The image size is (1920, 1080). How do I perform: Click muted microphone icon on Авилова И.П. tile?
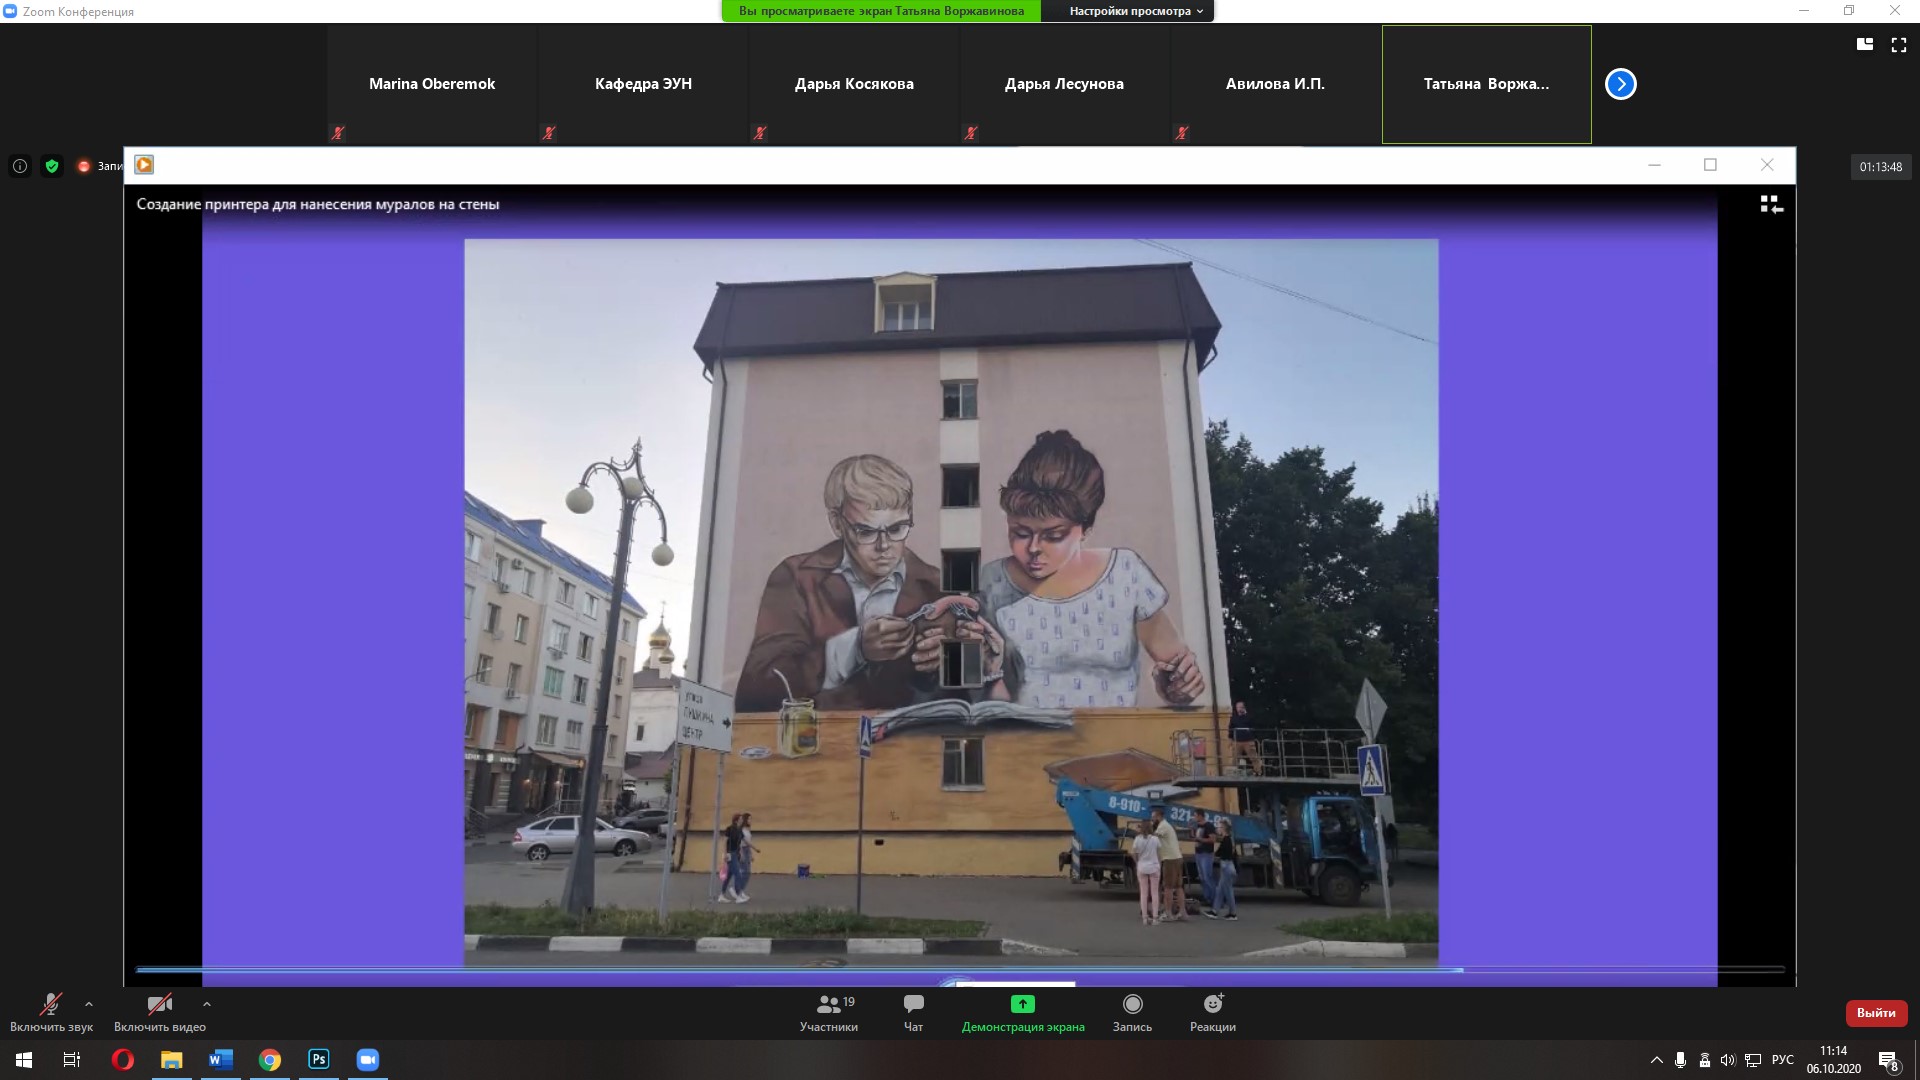pyautogui.click(x=1182, y=132)
